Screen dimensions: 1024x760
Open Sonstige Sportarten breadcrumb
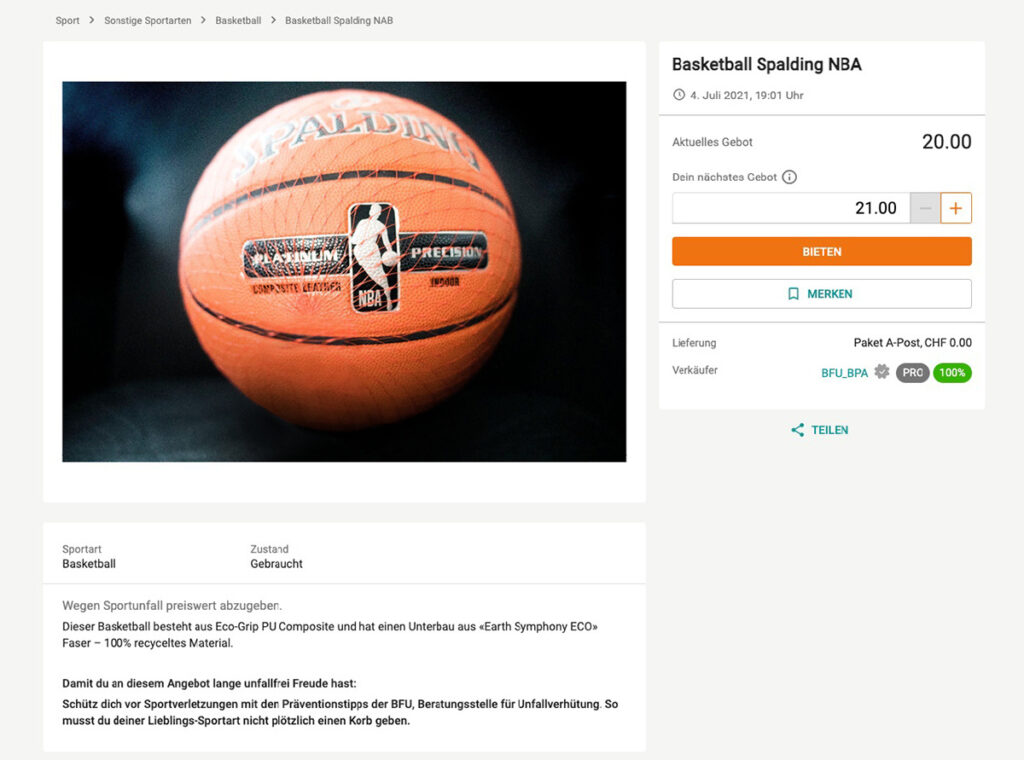[148, 20]
